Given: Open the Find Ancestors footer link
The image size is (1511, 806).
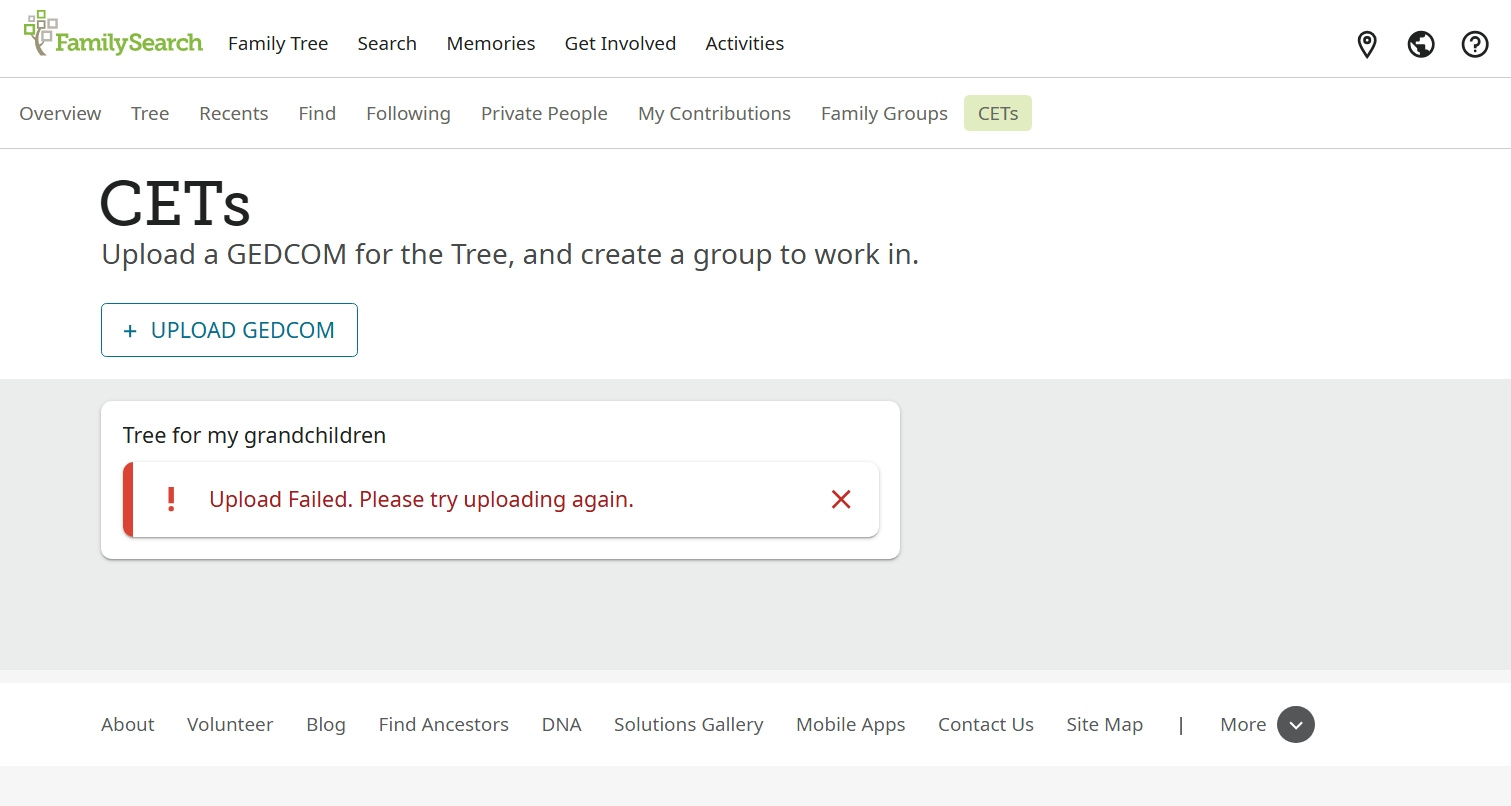Looking at the screenshot, I should [444, 725].
